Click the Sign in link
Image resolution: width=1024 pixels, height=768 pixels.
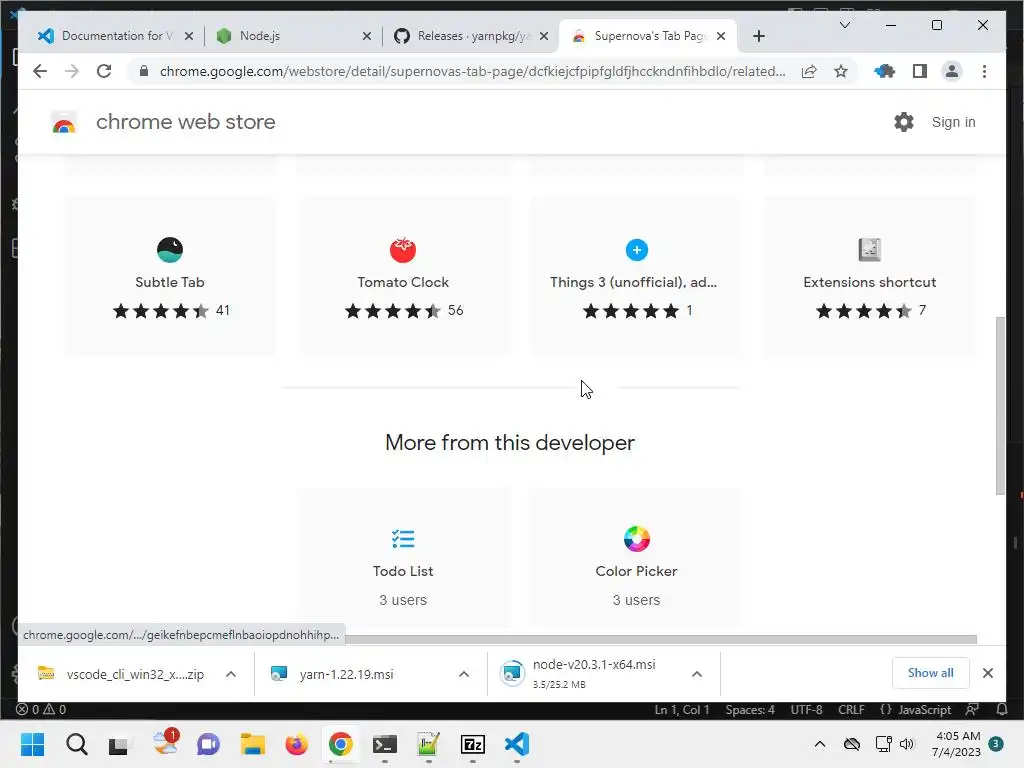(953, 122)
